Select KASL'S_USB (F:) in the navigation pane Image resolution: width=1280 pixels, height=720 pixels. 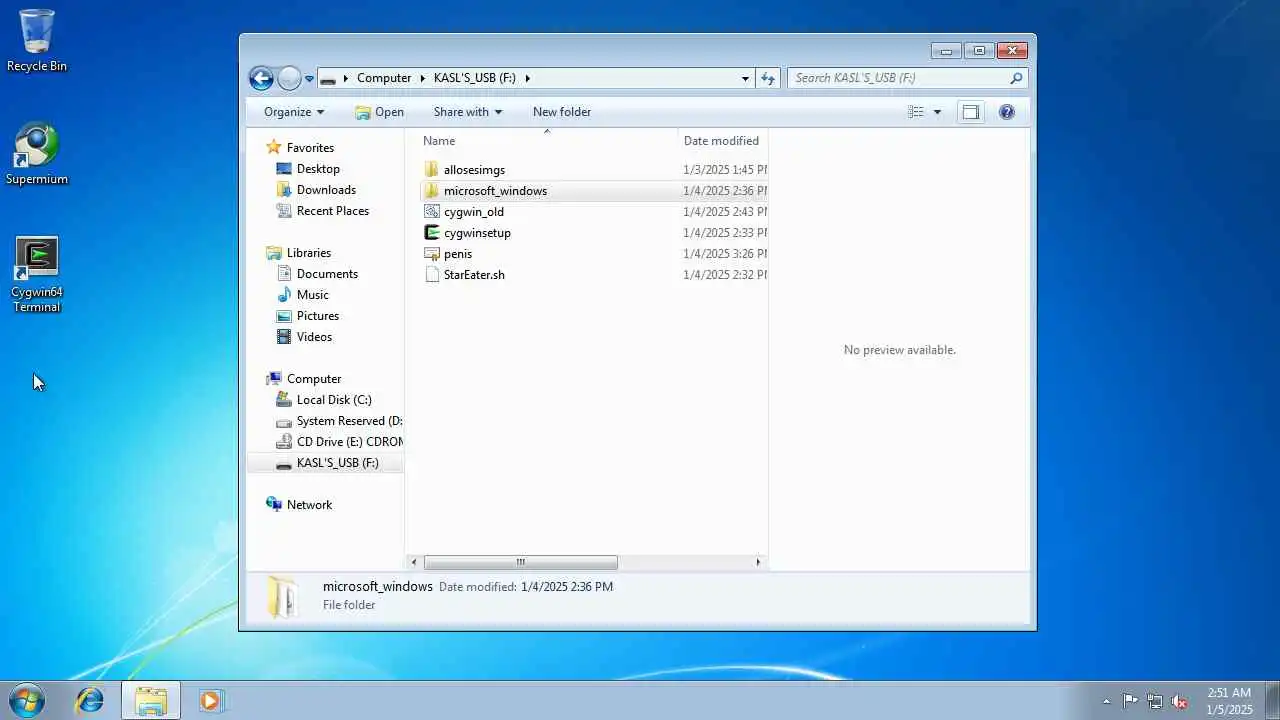click(x=326, y=463)
